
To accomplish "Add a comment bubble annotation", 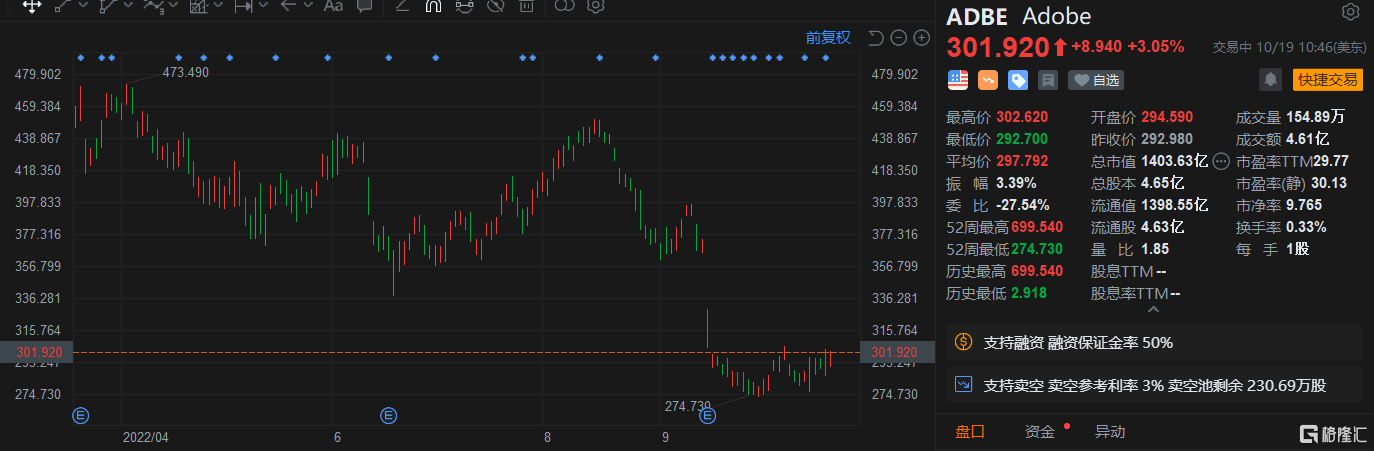I will (x=365, y=5).
